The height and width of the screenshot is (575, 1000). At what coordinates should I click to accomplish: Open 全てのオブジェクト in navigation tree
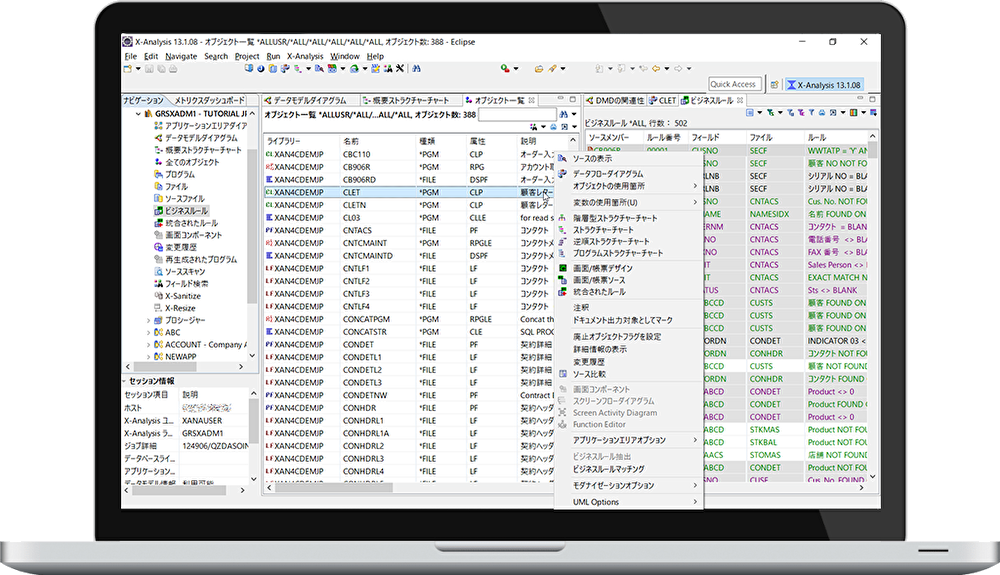(x=187, y=163)
